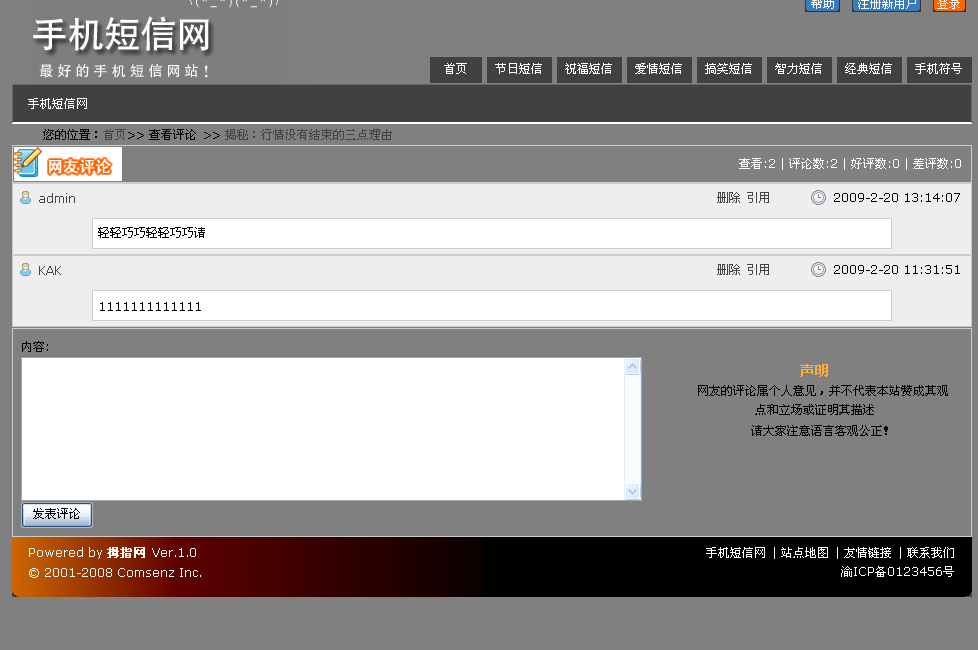
Task: Click 引用 on admin's comment
Action: pyautogui.click(x=758, y=198)
